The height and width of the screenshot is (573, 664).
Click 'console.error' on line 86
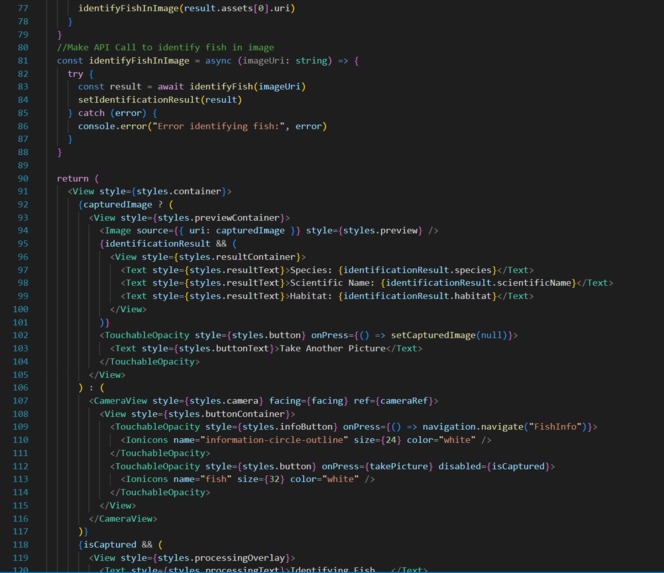pyautogui.click(x=112, y=126)
